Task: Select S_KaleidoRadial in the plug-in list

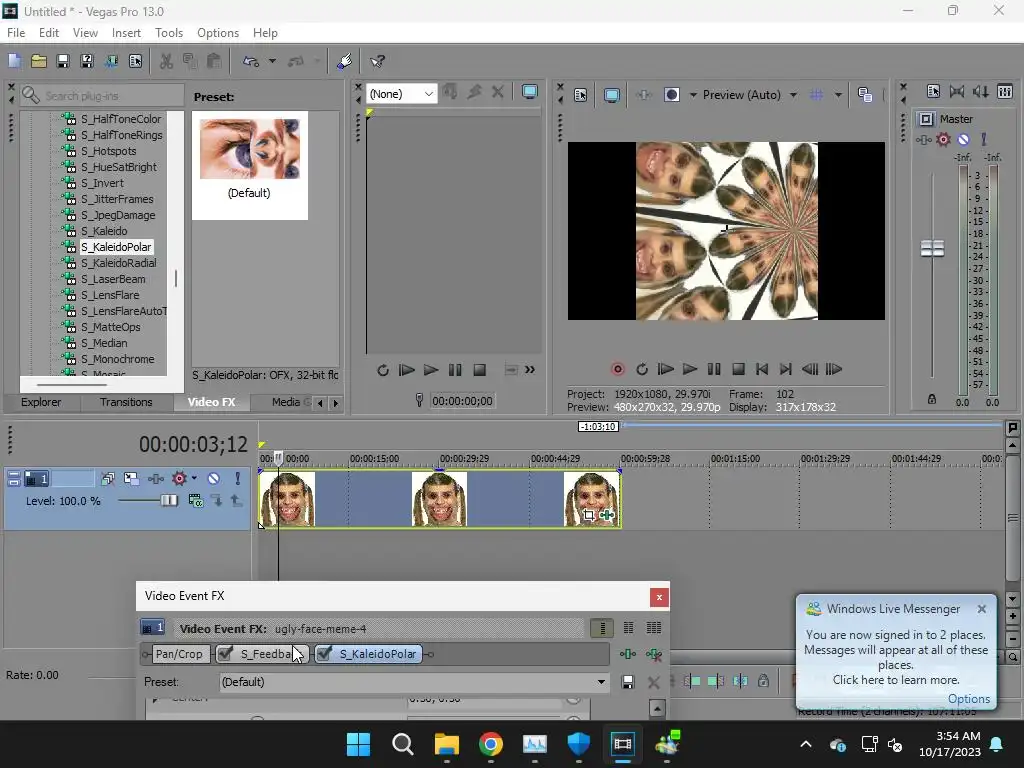Action: coord(118,263)
